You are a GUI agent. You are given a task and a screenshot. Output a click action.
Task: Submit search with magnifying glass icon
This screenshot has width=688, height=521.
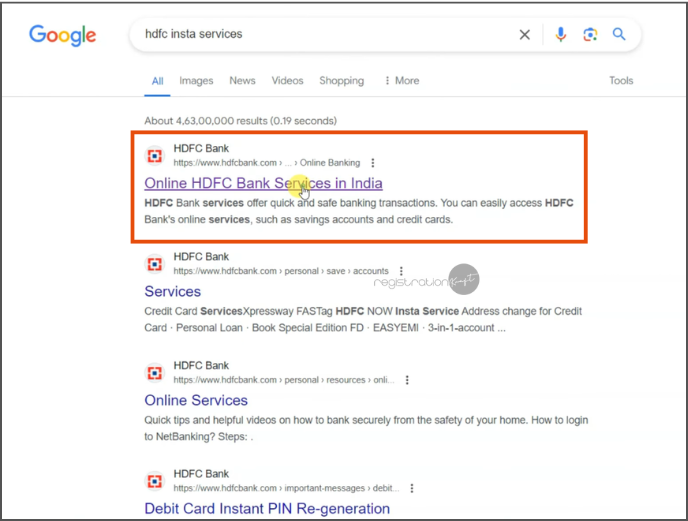click(619, 34)
